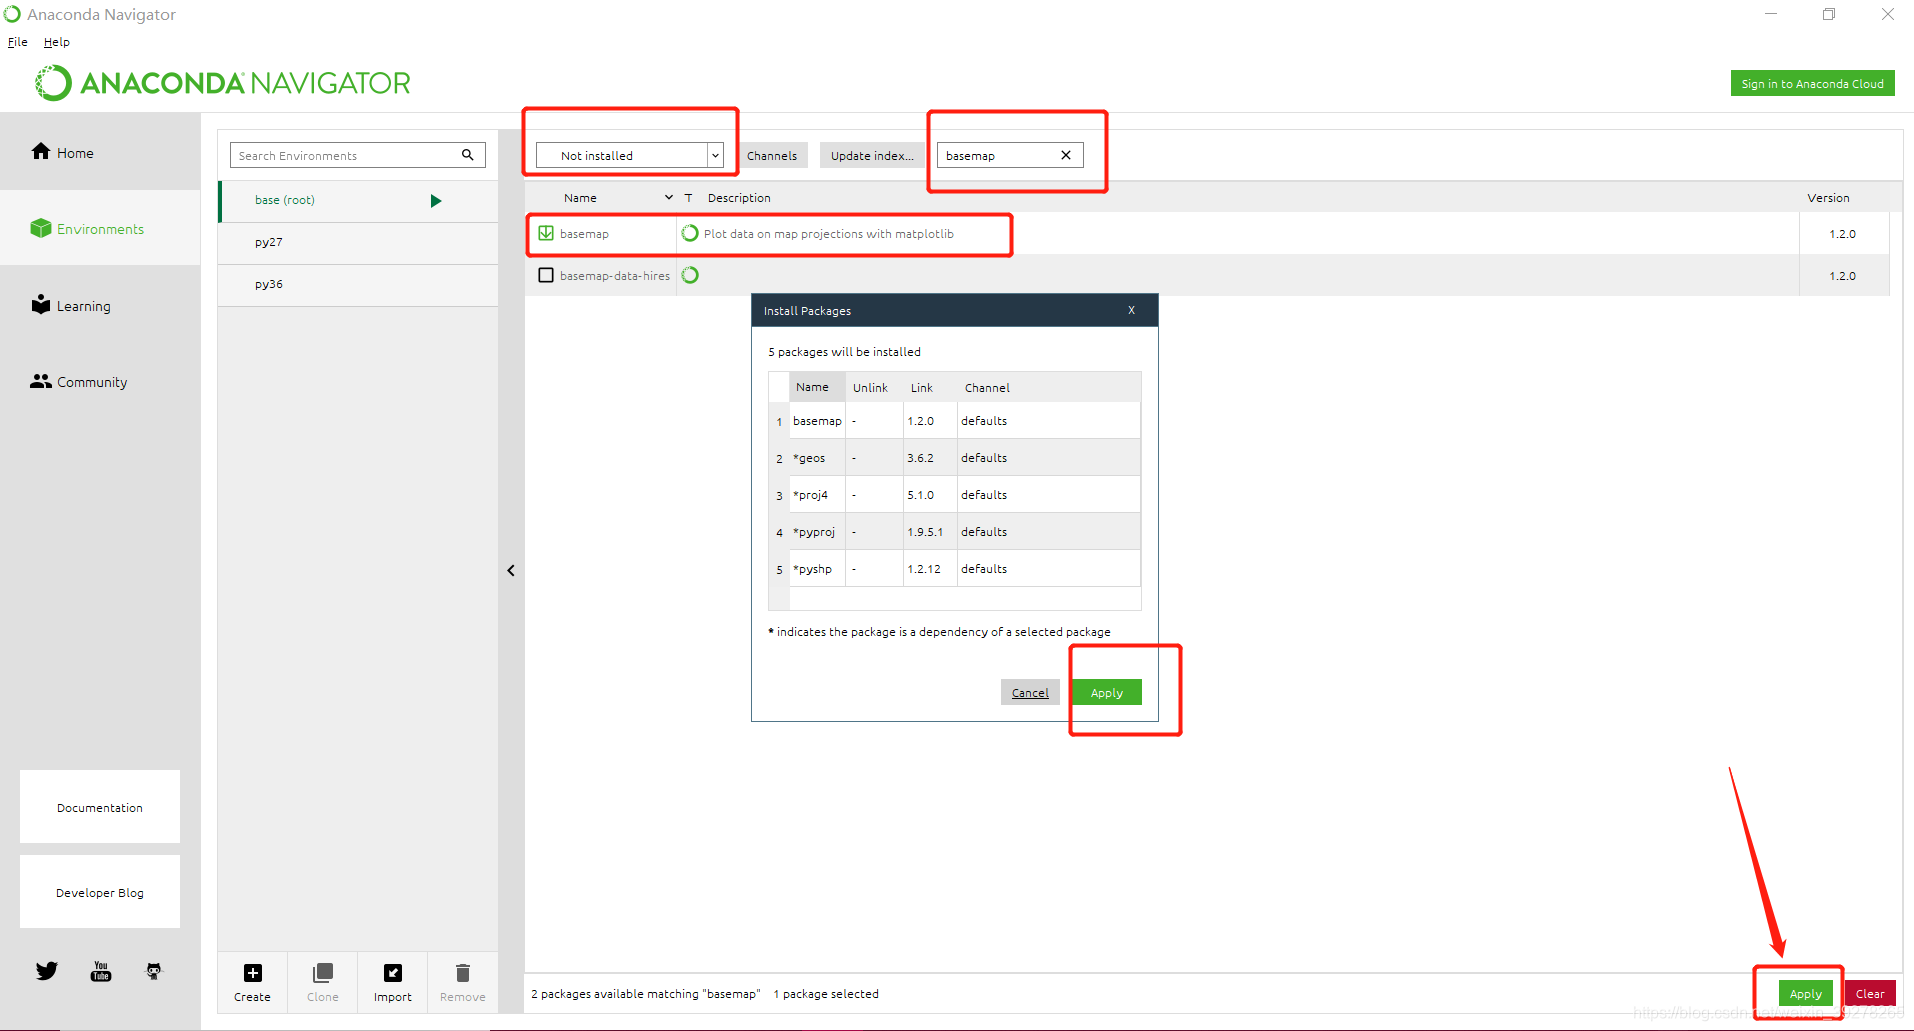Screen dimensions: 1914x1031
Task: Click the bottom-right Apply button
Action: 1805,993
